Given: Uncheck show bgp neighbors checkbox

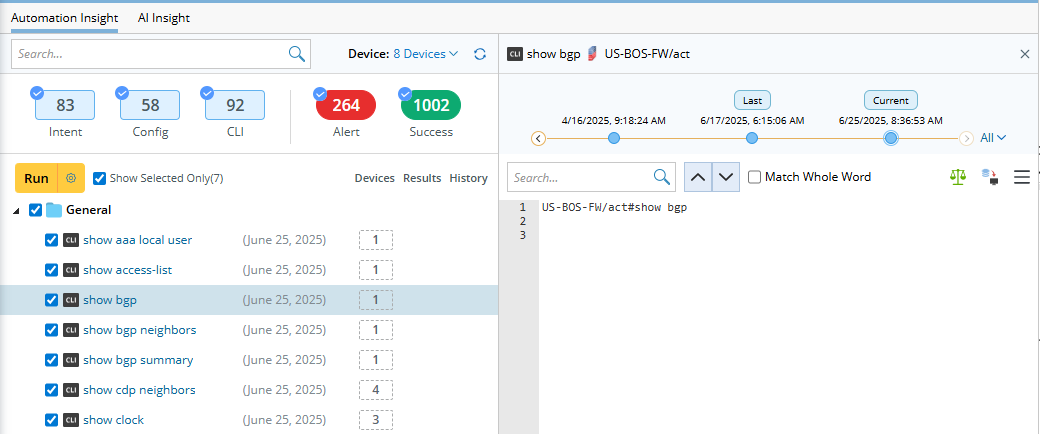Looking at the screenshot, I should [x=51, y=330].
